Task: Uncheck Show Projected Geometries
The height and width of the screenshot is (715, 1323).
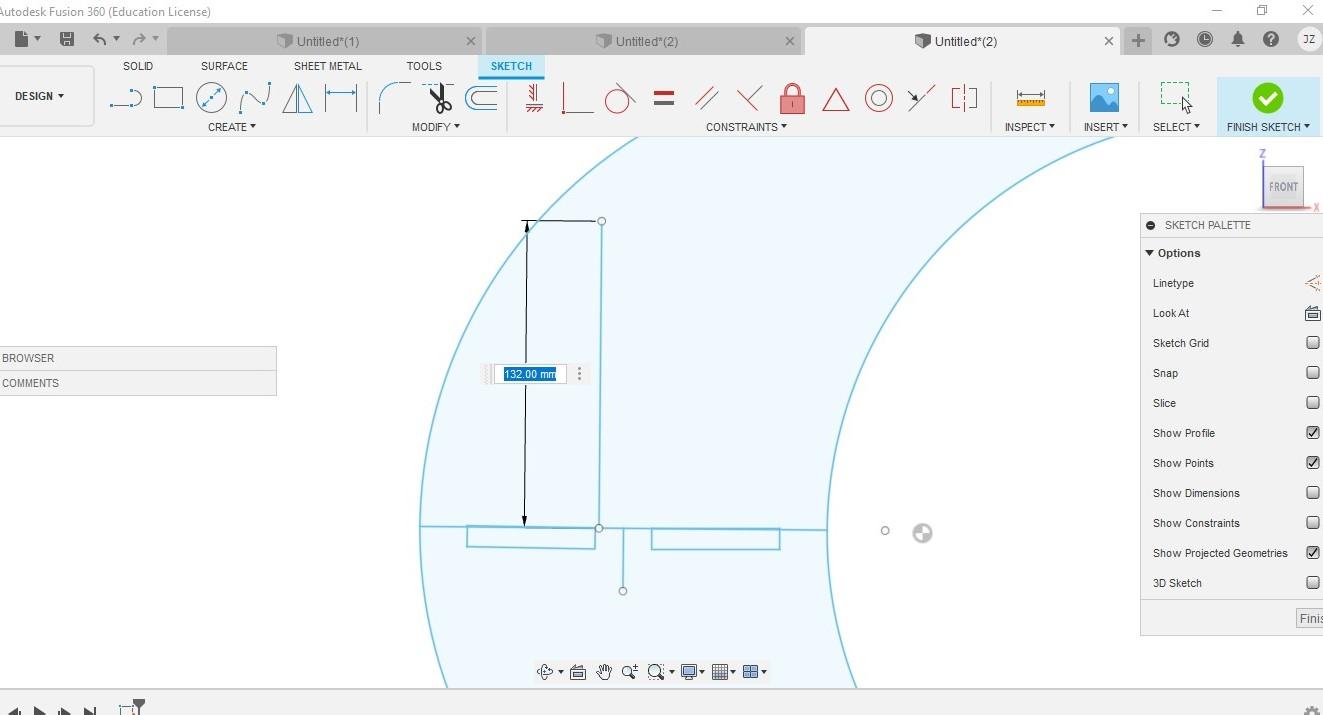Action: (x=1312, y=553)
